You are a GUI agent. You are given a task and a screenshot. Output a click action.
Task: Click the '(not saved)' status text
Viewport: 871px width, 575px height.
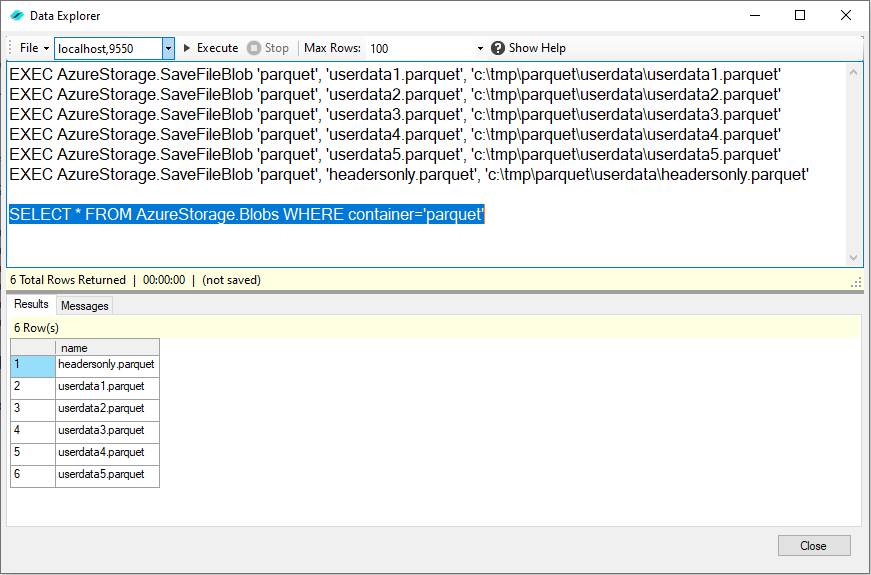(x=232, y=280)
